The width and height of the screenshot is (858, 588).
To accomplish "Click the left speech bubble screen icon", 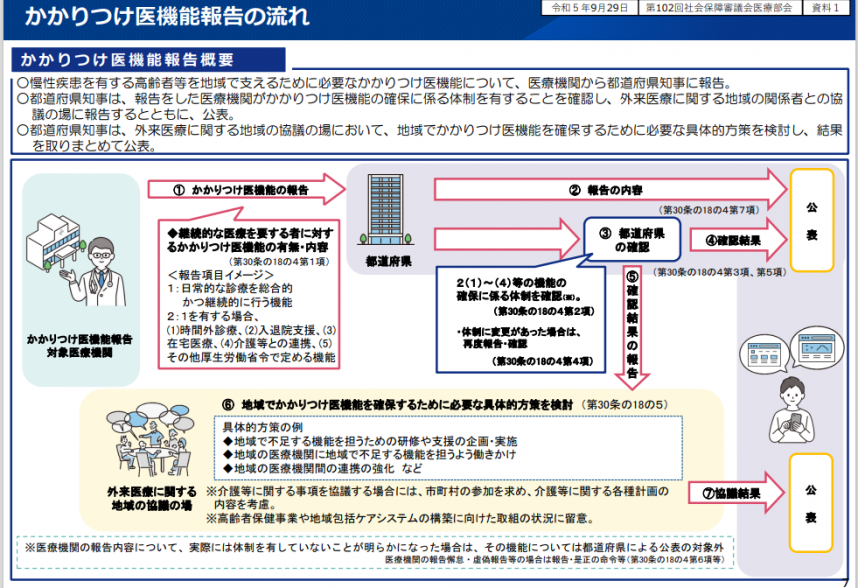I will point(766,354).
